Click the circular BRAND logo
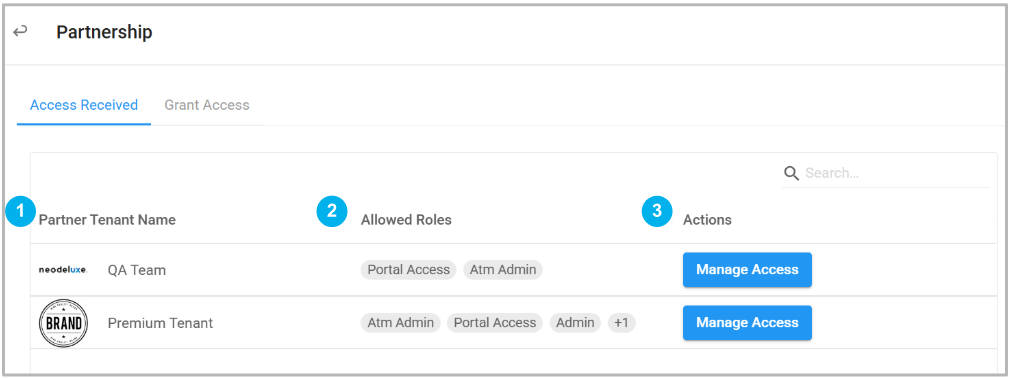Image resolution: width=1010 pixels, height=378 pixels. coord(63,323)
